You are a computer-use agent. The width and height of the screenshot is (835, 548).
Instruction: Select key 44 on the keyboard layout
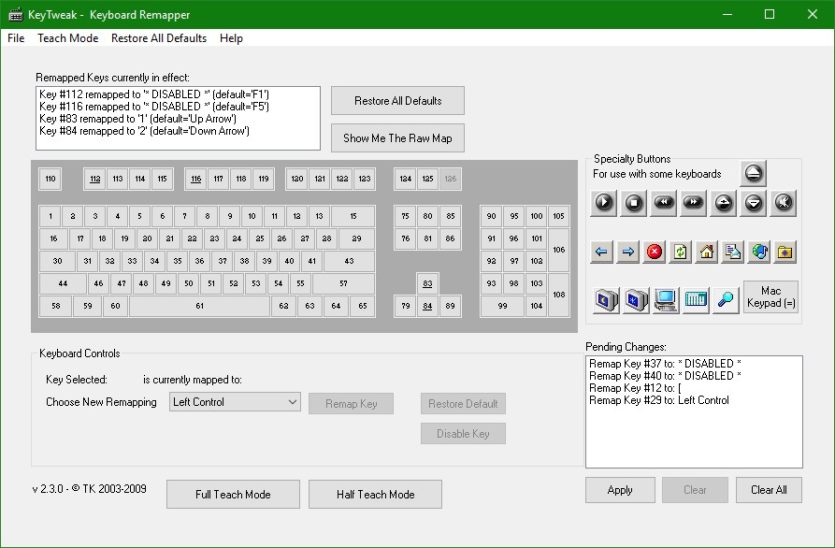(63, 283)
